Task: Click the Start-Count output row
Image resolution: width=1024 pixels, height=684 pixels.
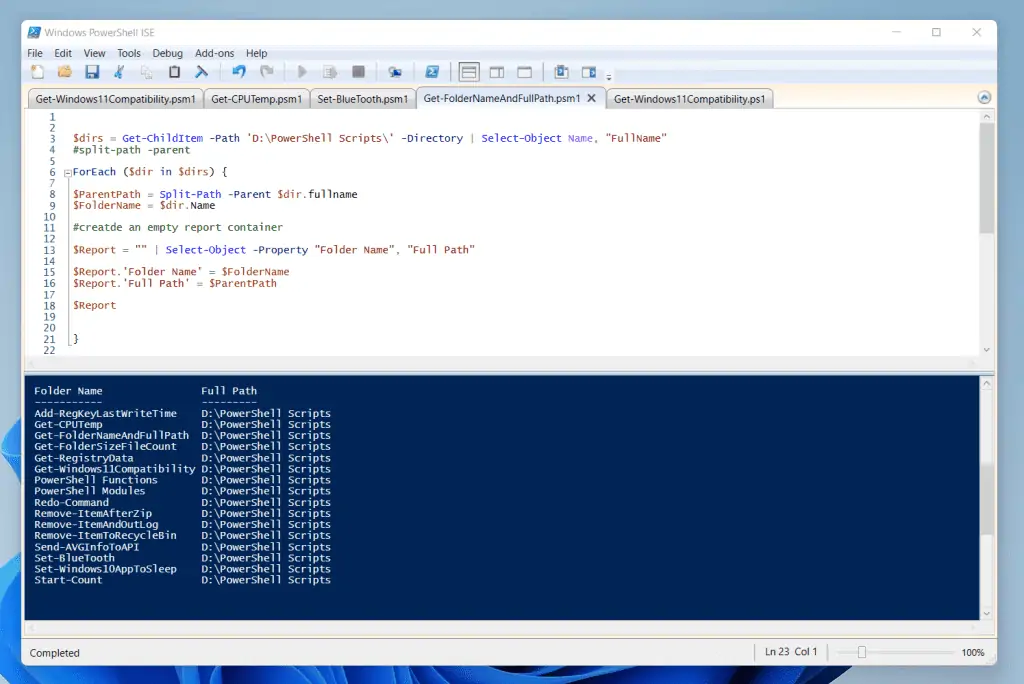Action: coord(182,580)
